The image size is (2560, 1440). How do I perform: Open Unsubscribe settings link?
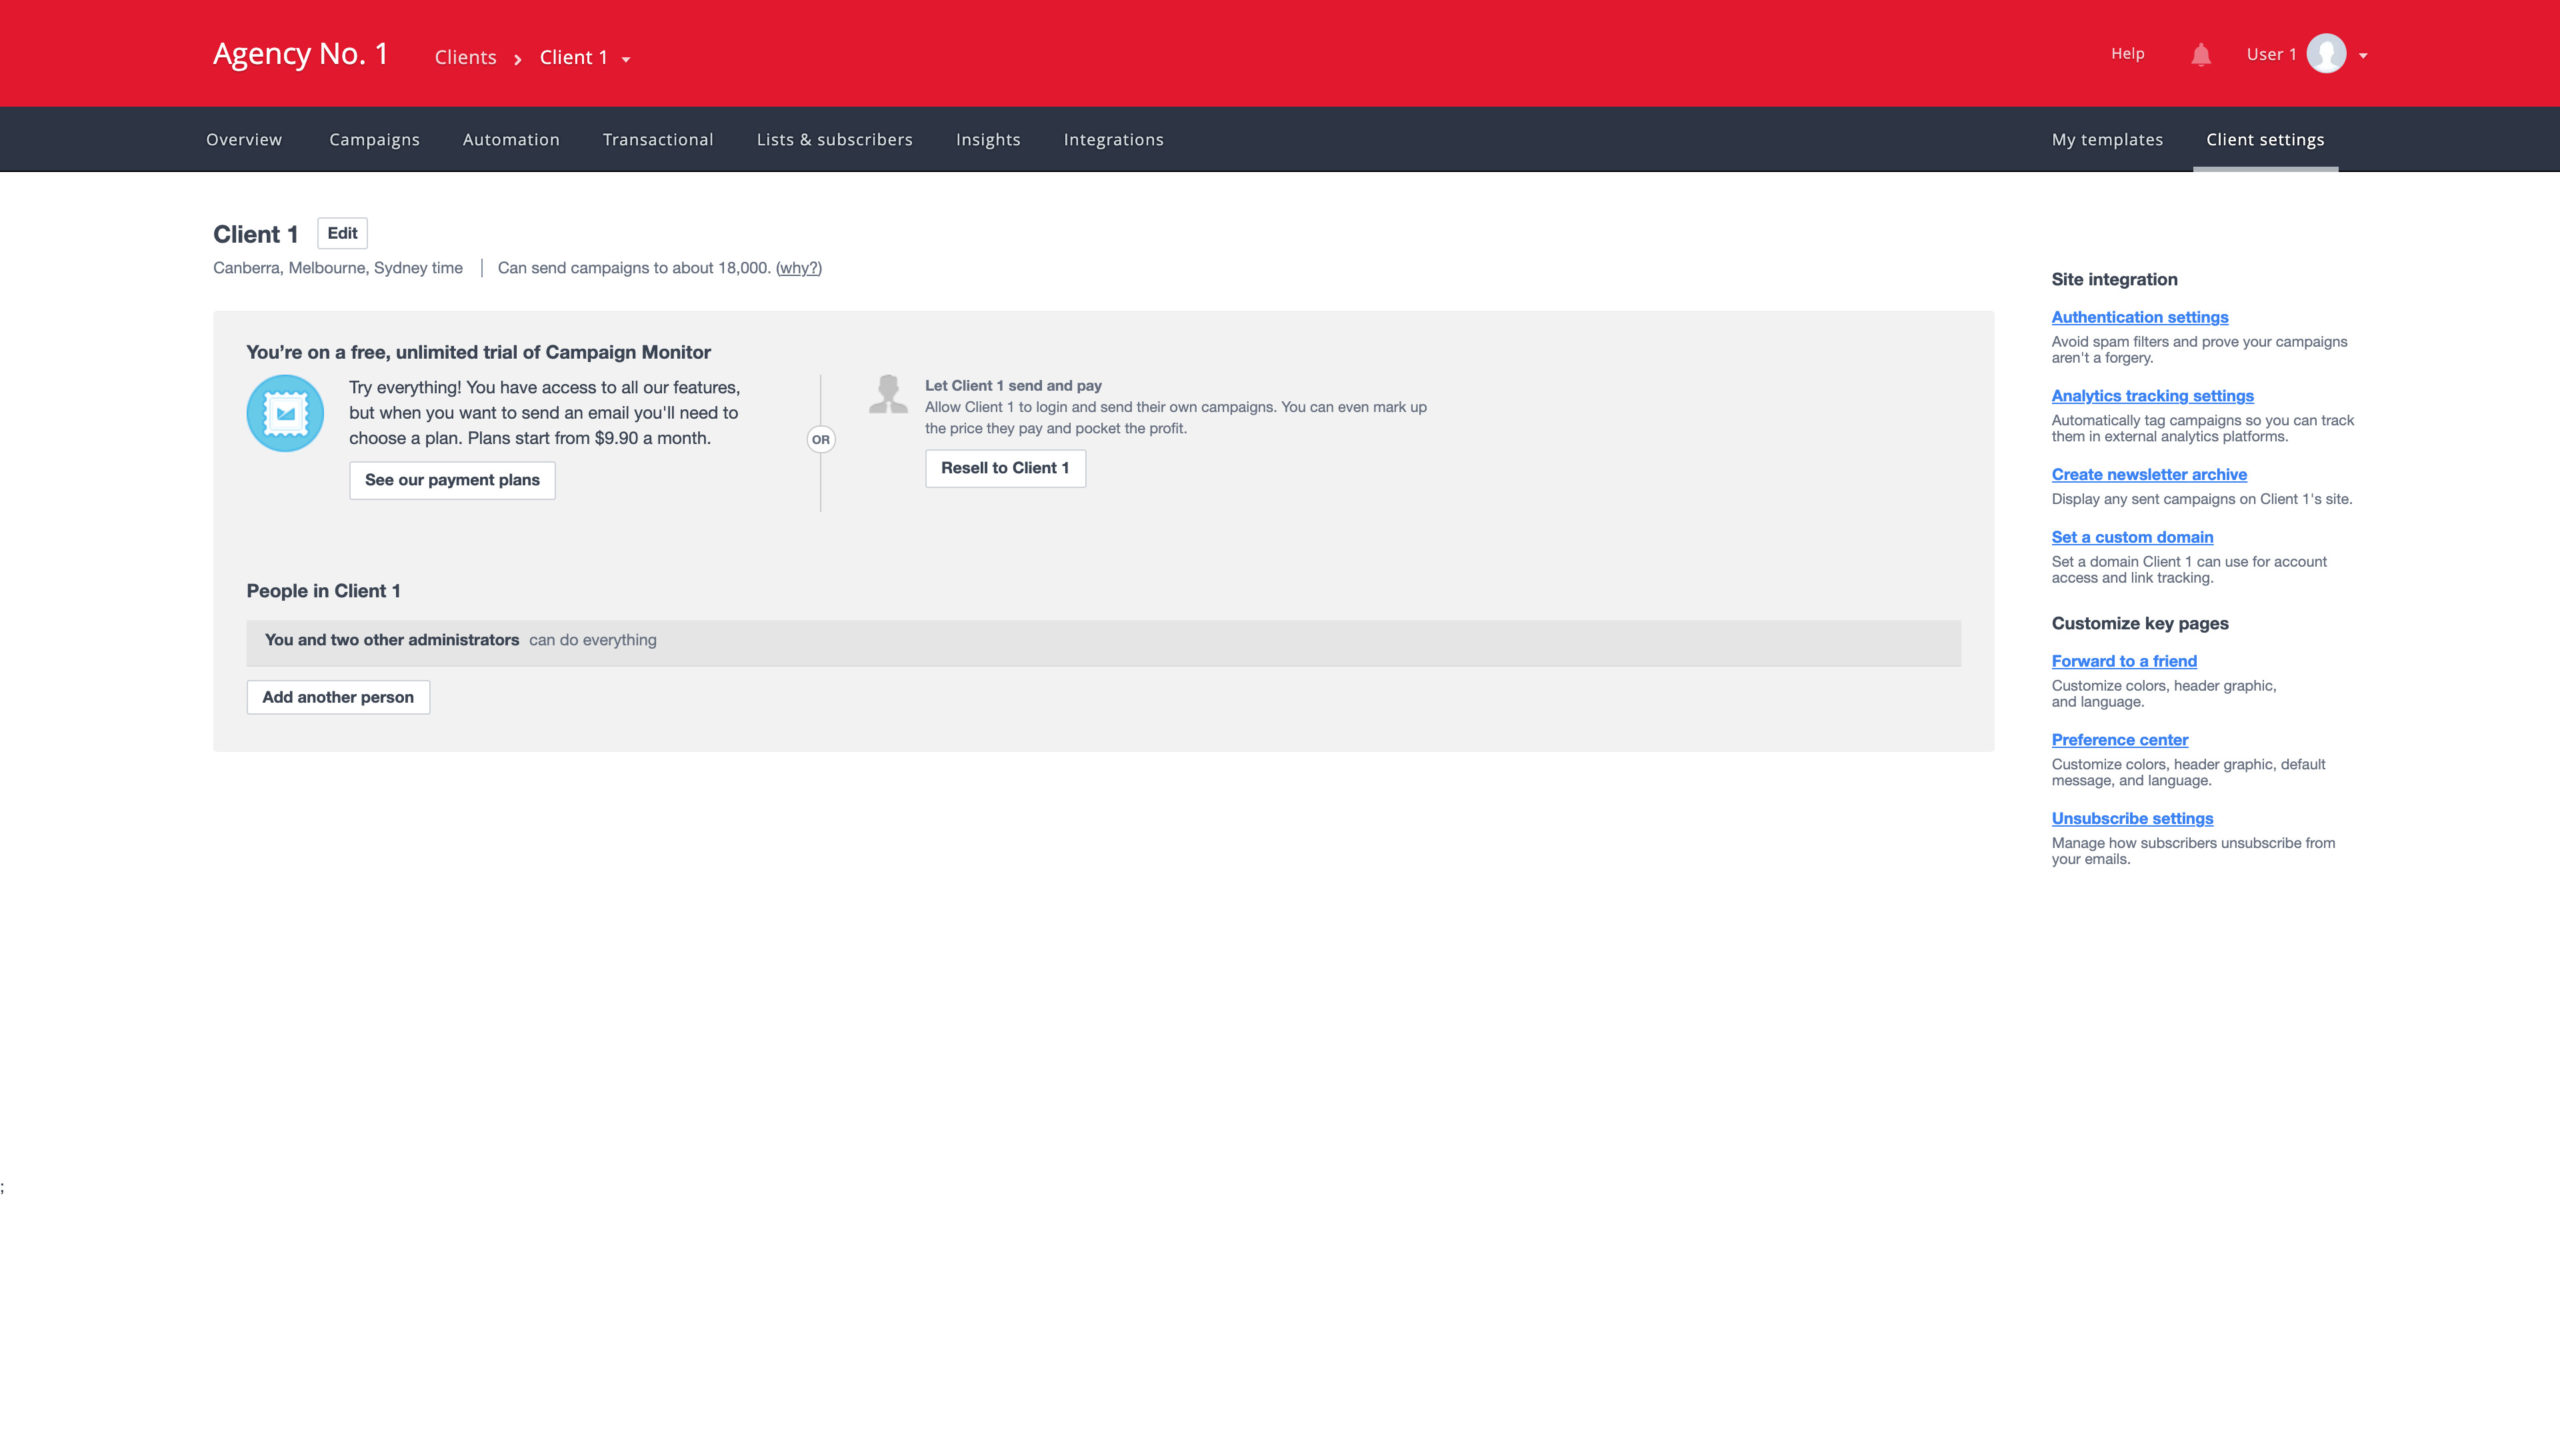(2132, 818)
